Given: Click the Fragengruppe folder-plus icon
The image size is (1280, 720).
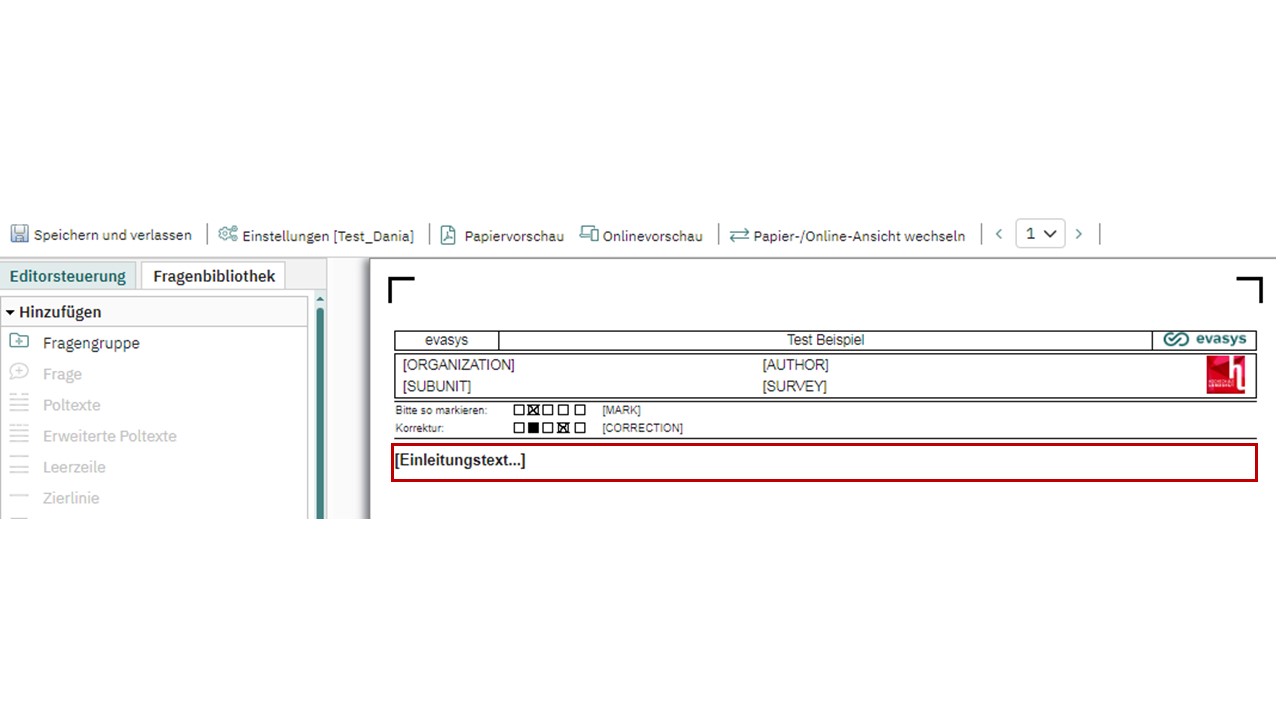Looking at the screenshot, I should [x=19, y=342].
